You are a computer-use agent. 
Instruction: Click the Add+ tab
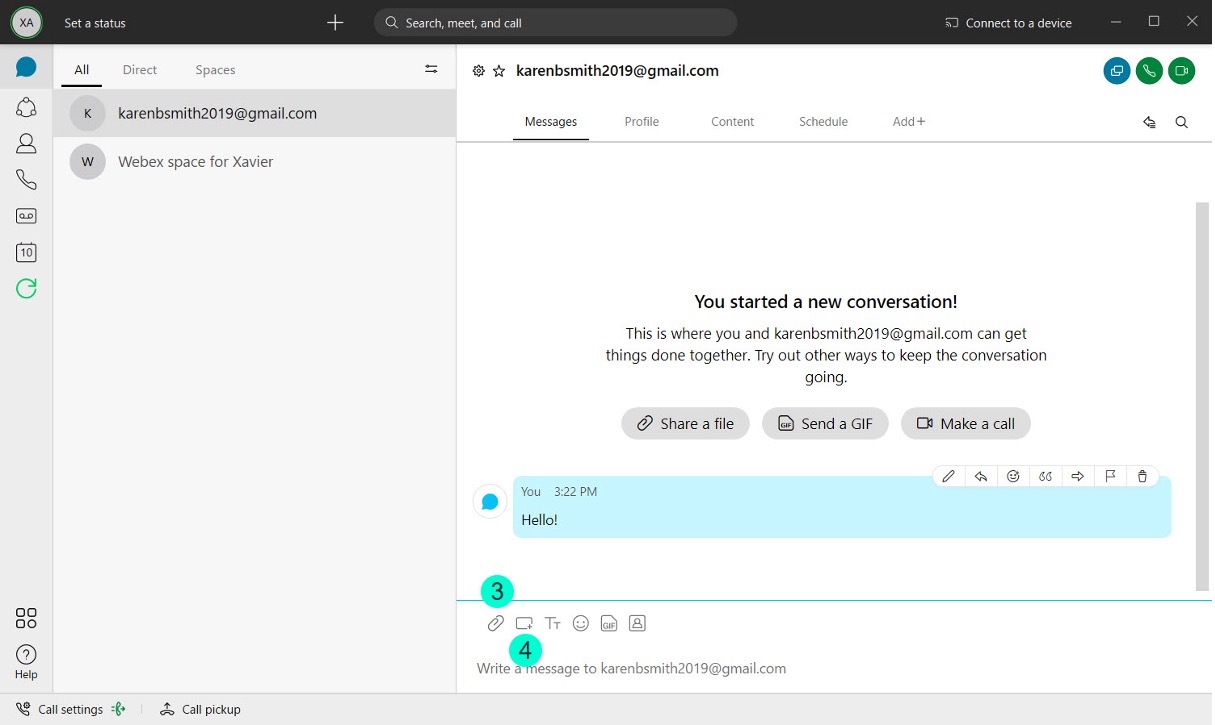(908, 122)
